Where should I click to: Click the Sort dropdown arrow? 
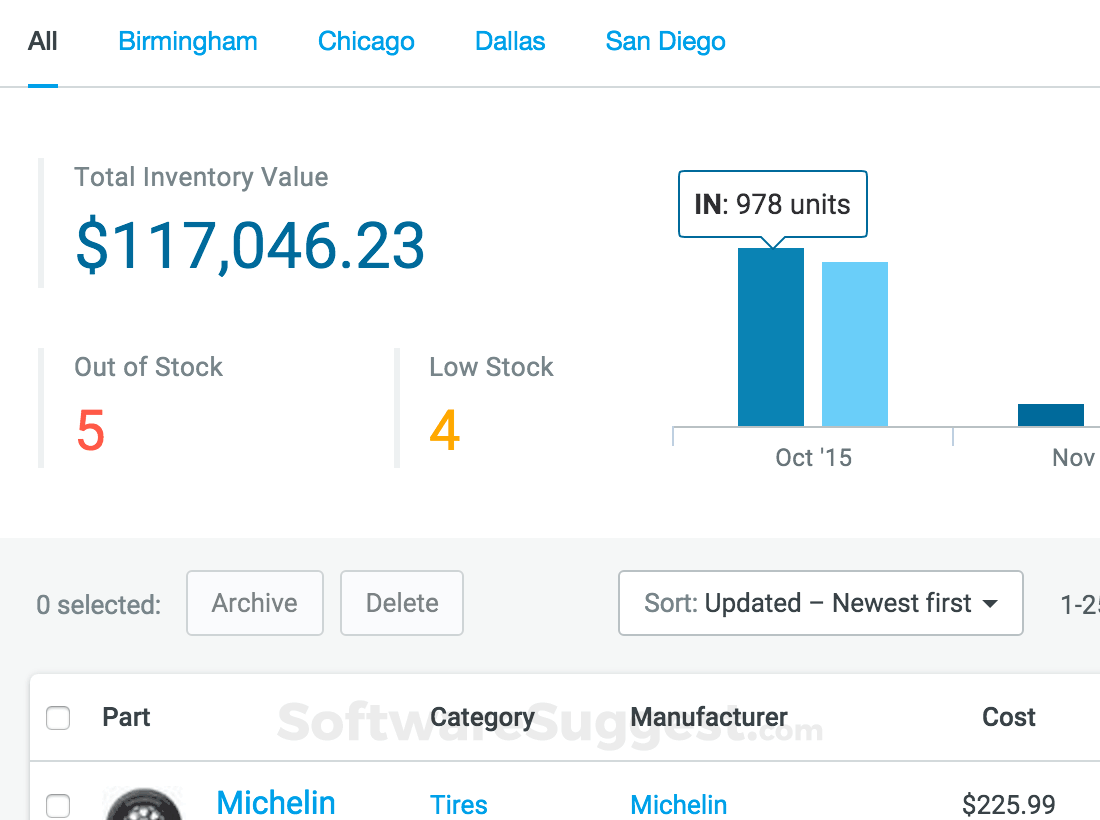[x=990, y=603]
